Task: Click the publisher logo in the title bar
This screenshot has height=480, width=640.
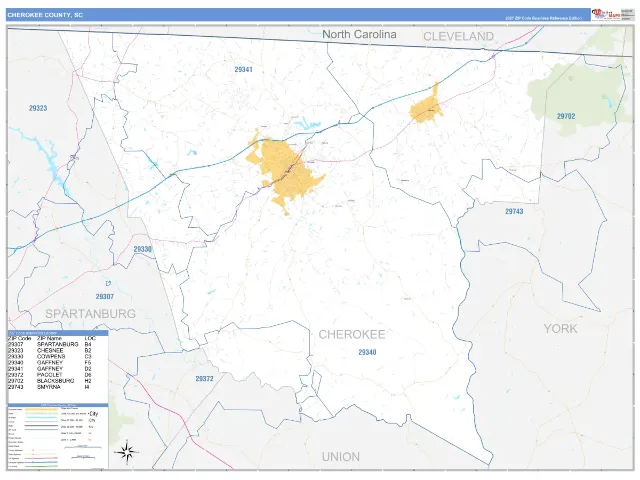Action: (606, 14)
